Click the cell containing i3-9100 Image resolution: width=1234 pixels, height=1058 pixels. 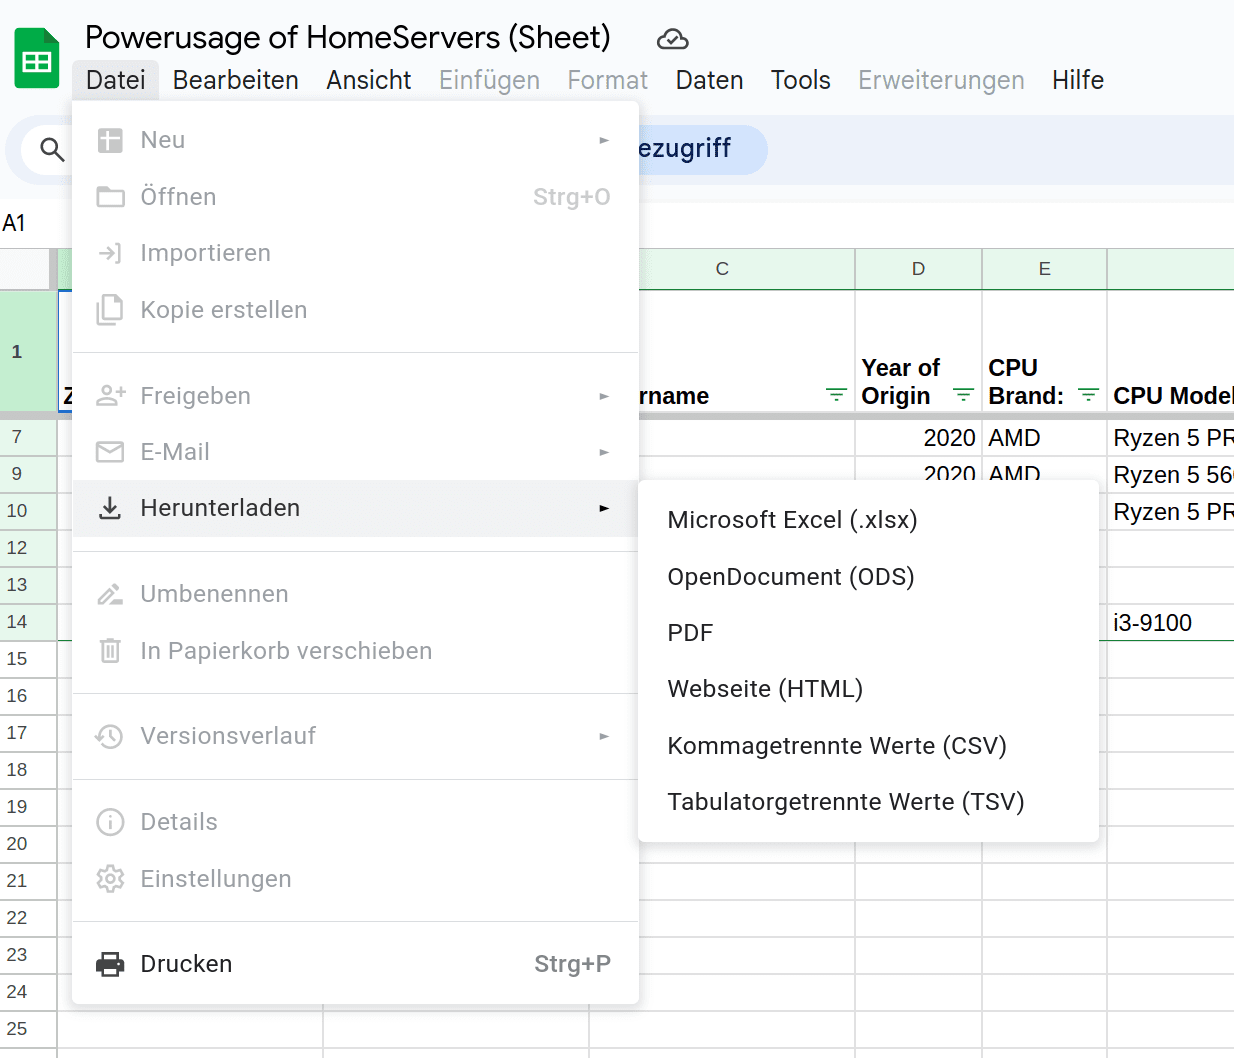1170,623
